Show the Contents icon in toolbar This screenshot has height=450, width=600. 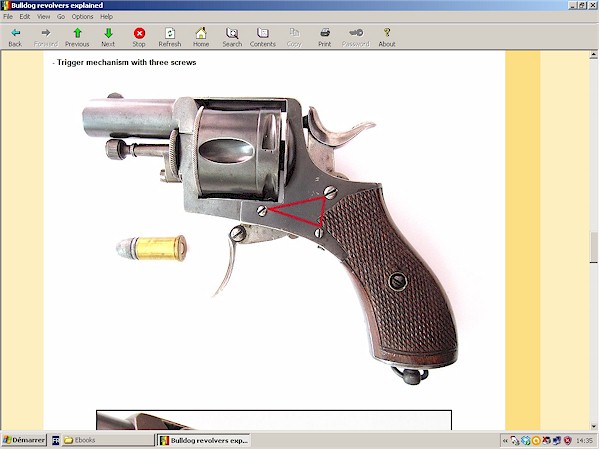(262, 33)
